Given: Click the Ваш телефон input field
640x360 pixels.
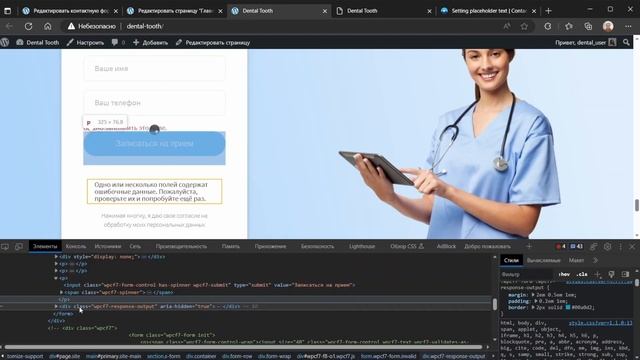Looking at the screenshot, I should tap(154, 103).
